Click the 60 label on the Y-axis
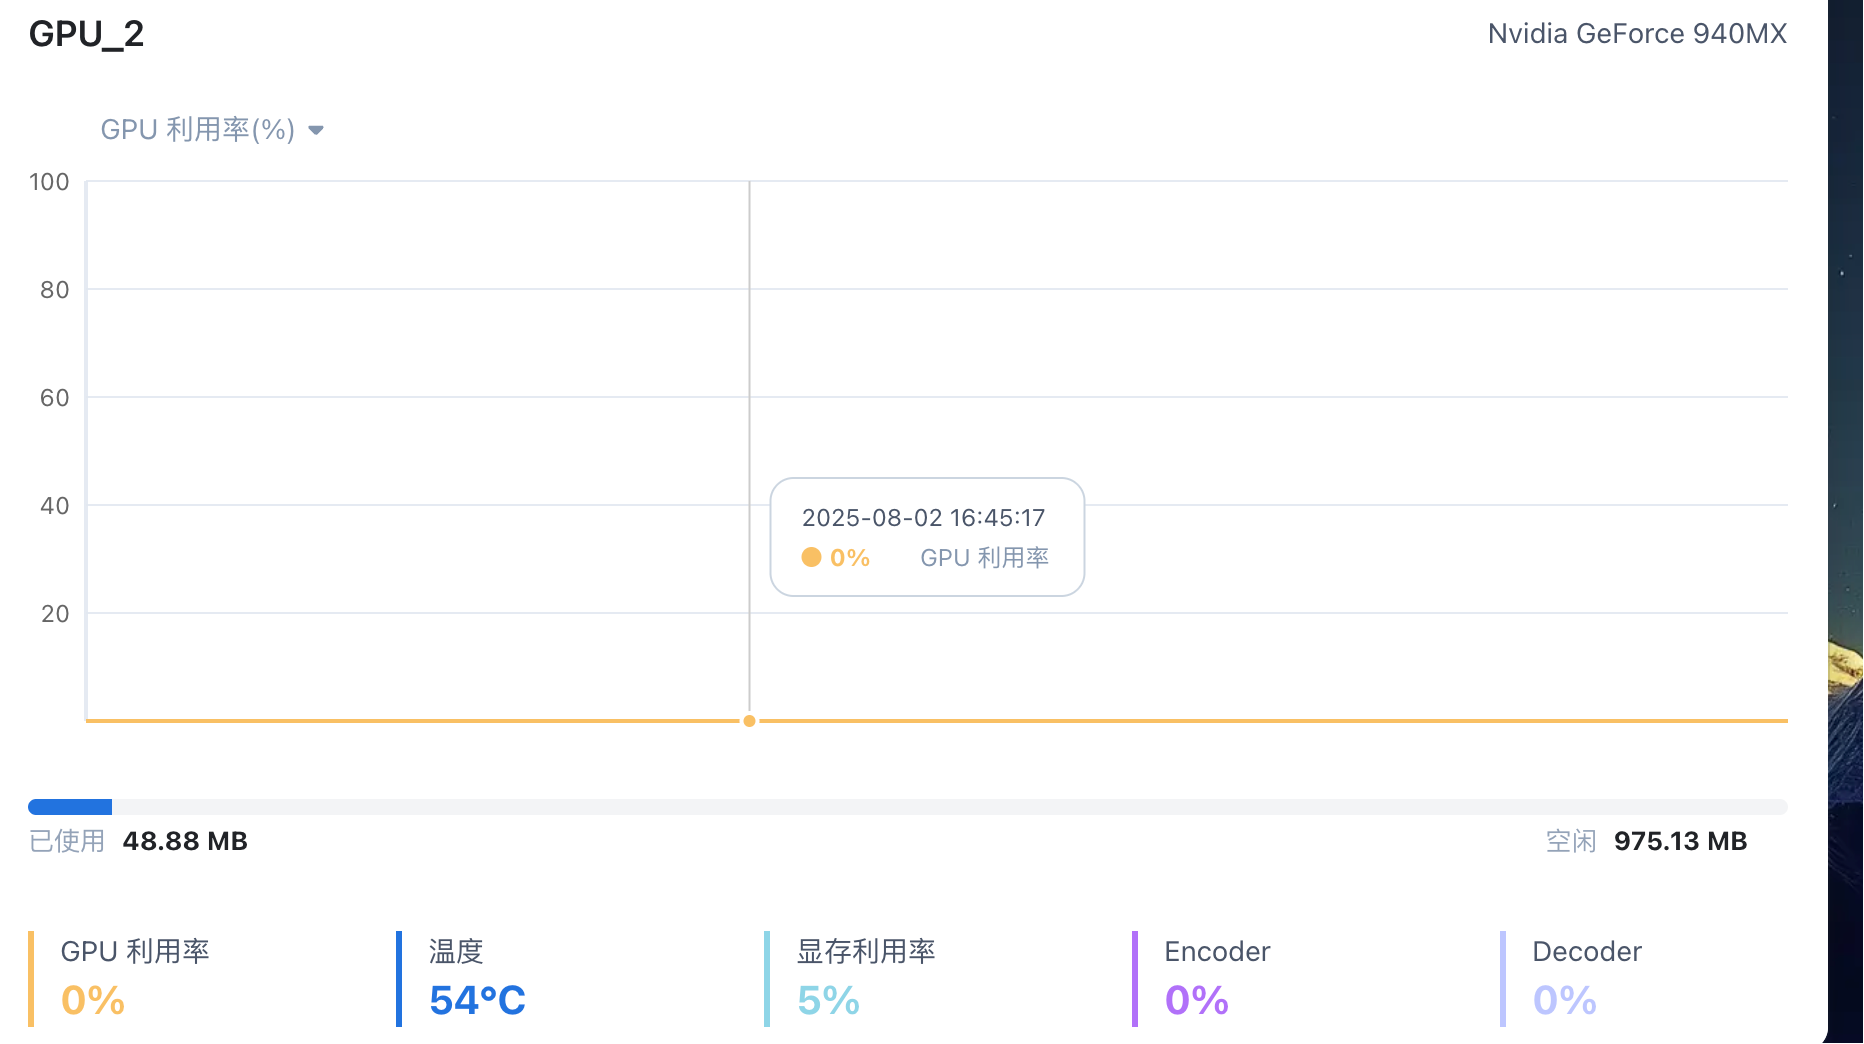The width and height of the screenshot is (1864, 1044). click(x=55, y=398)
